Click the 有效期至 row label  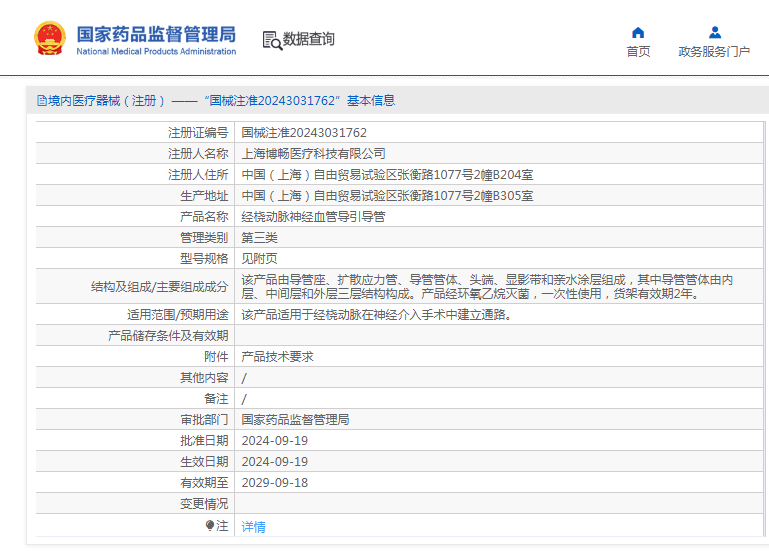204,483
